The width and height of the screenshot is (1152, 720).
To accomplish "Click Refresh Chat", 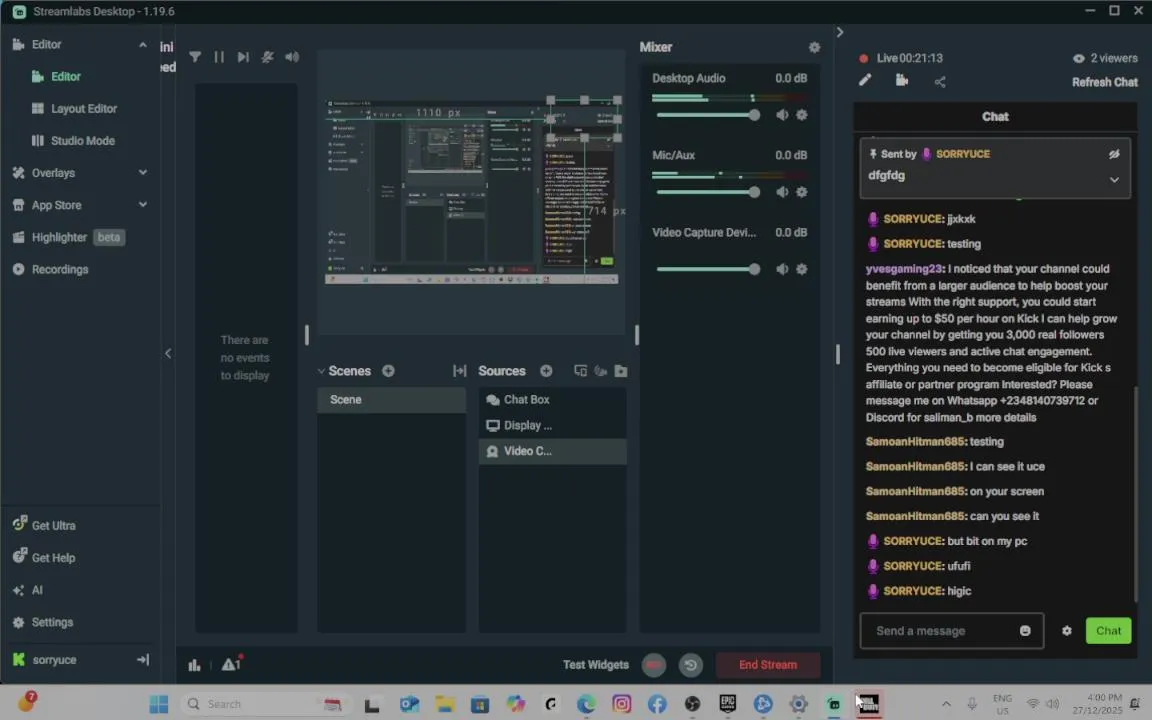I will coord(1104,82).
